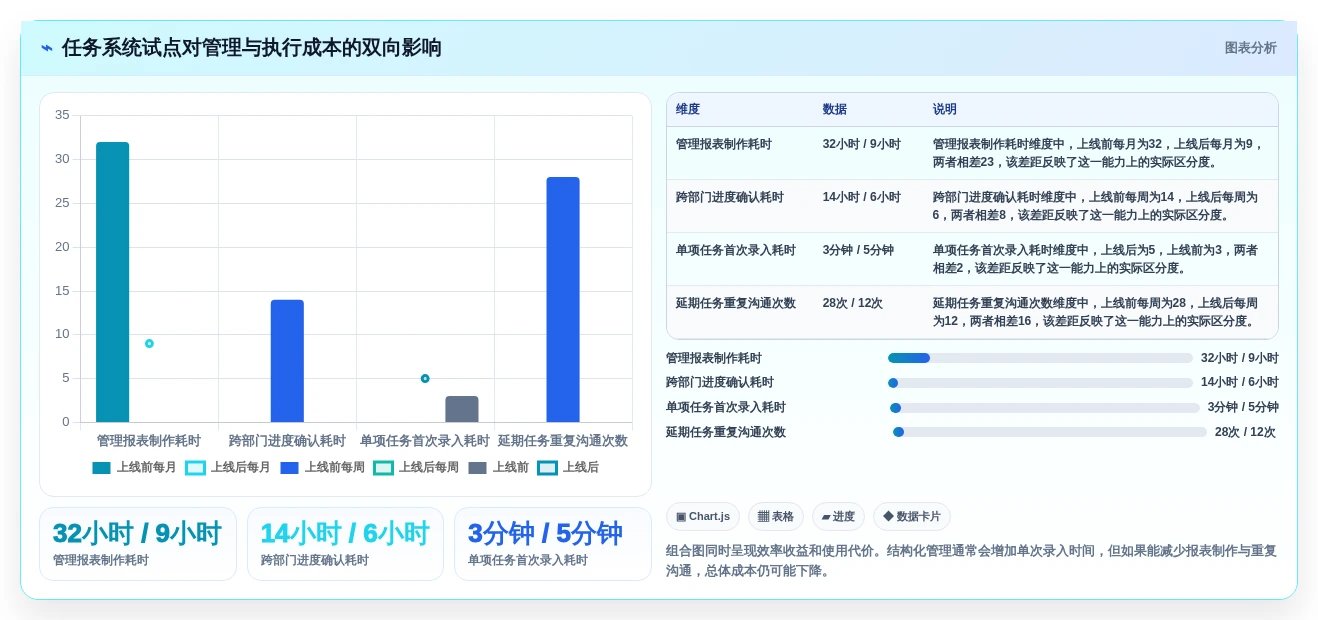Screen dimensions: 1318x620
Task: Select the 表格 tag
Action: (x=776, y=517)
